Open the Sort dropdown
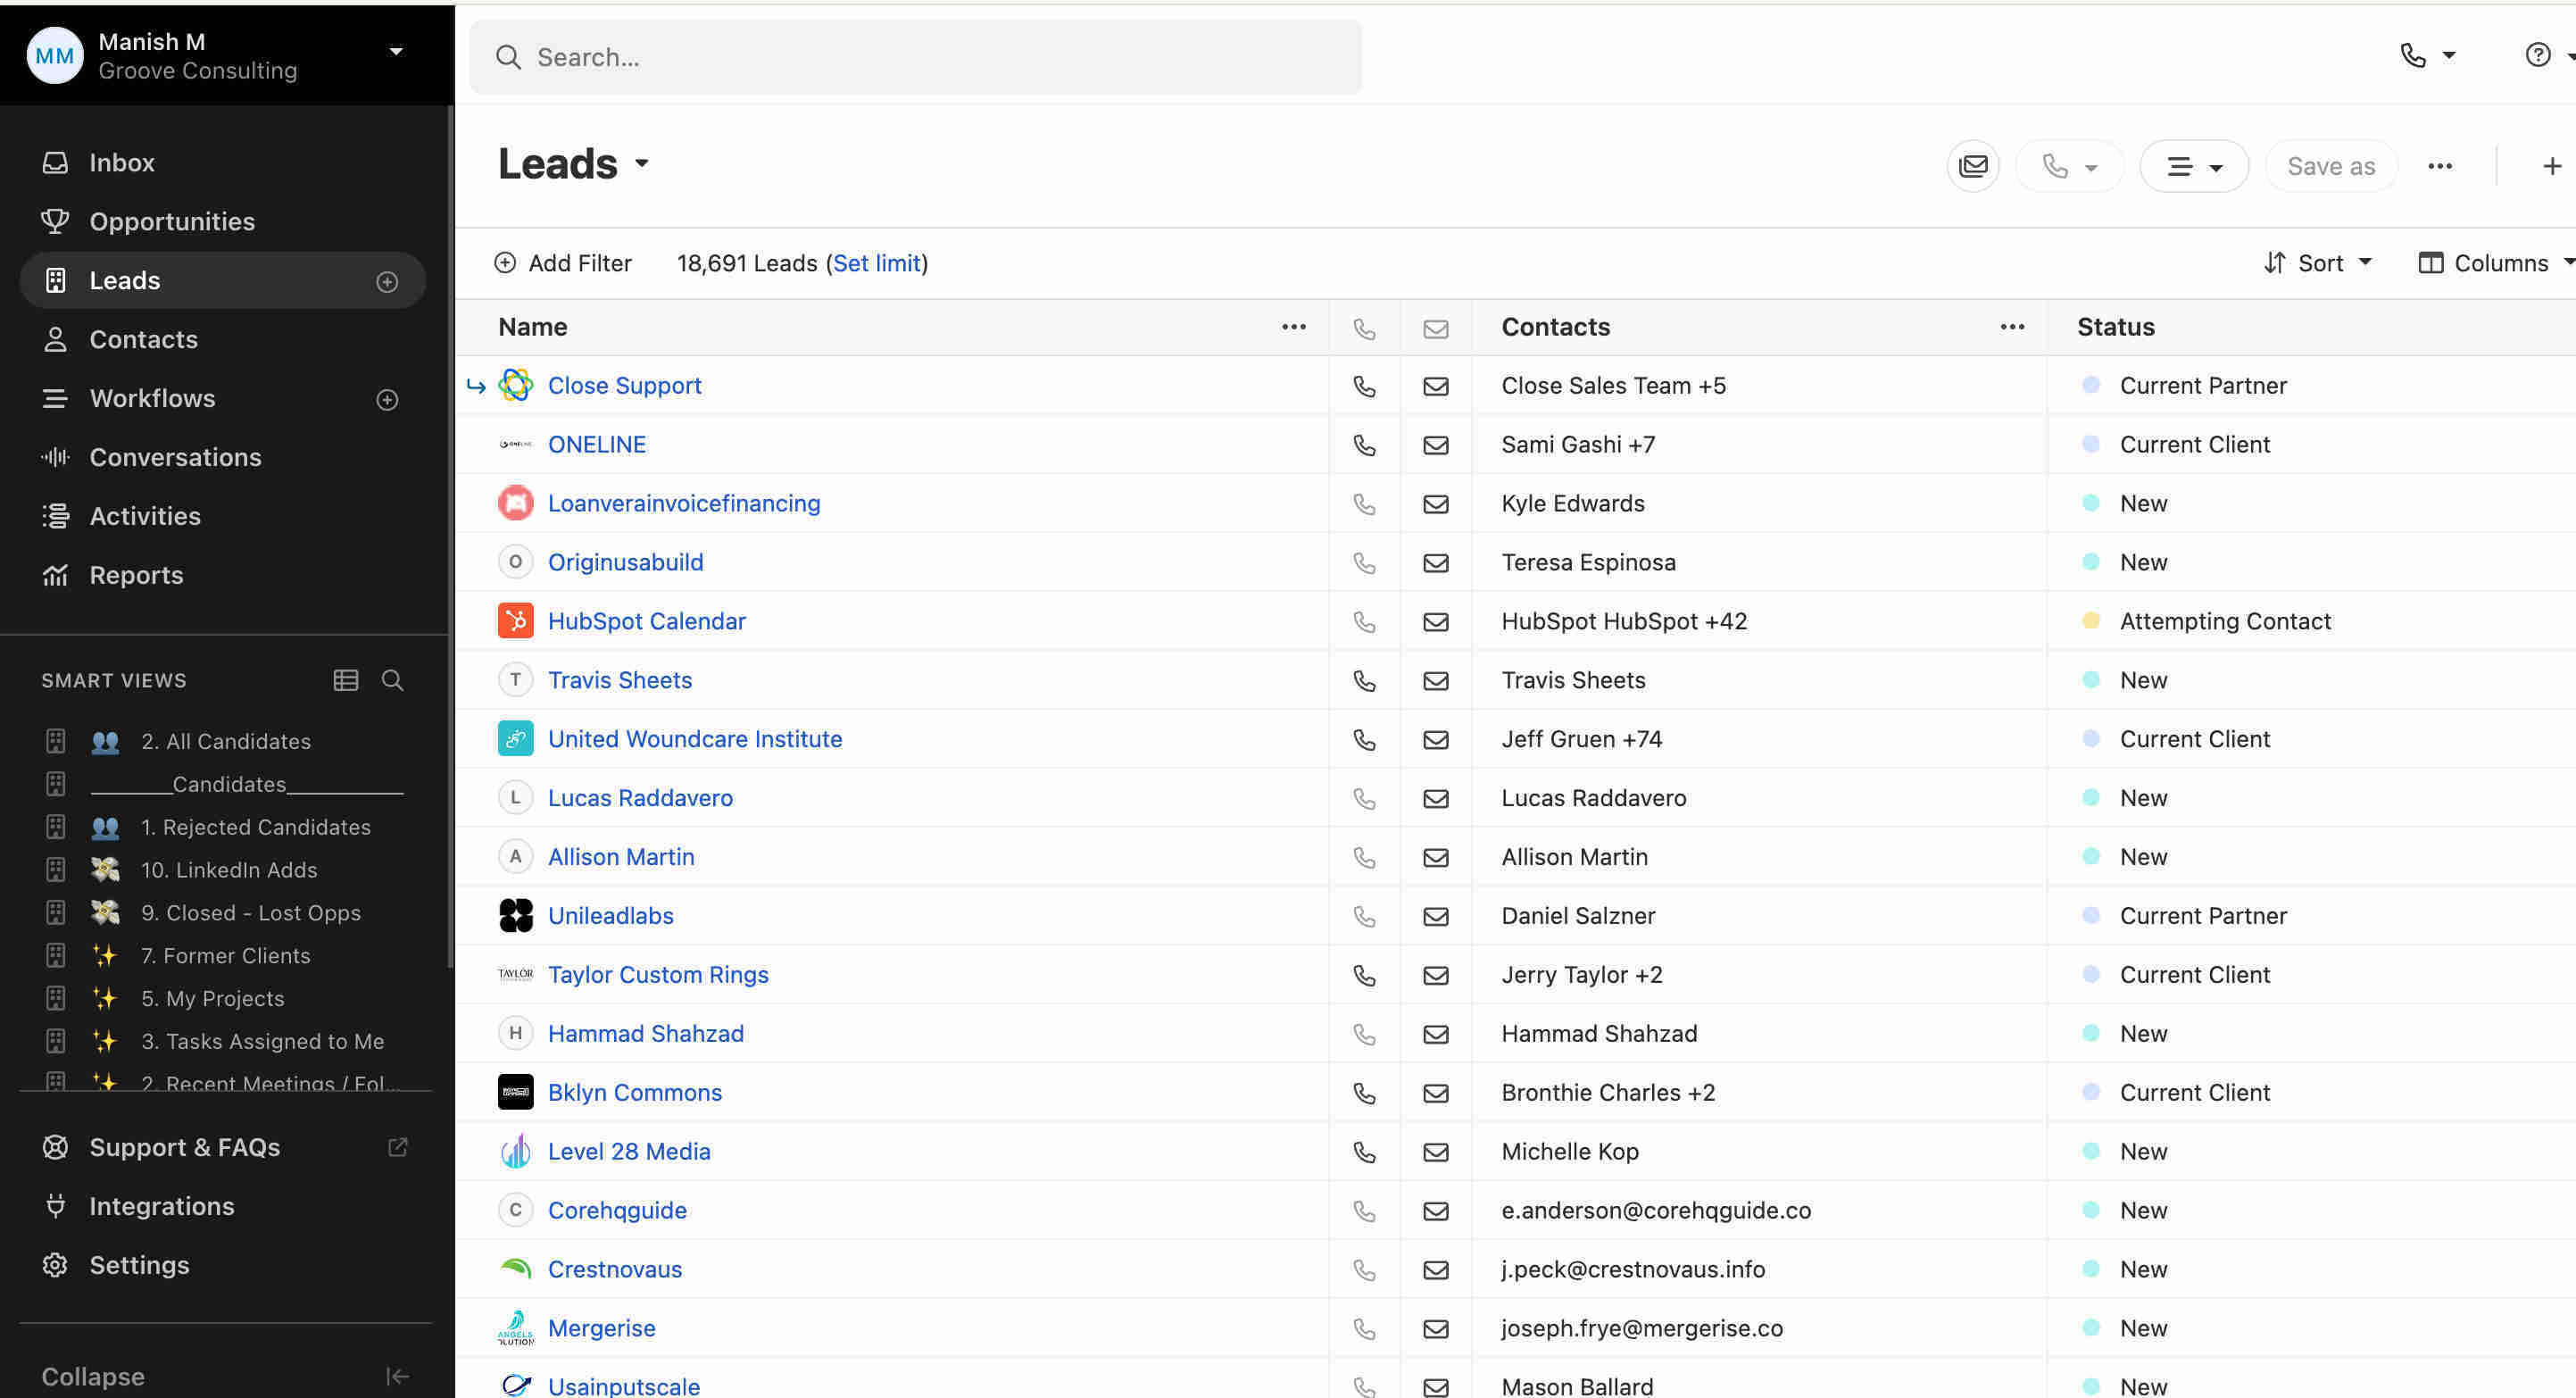 [2318, 263]
